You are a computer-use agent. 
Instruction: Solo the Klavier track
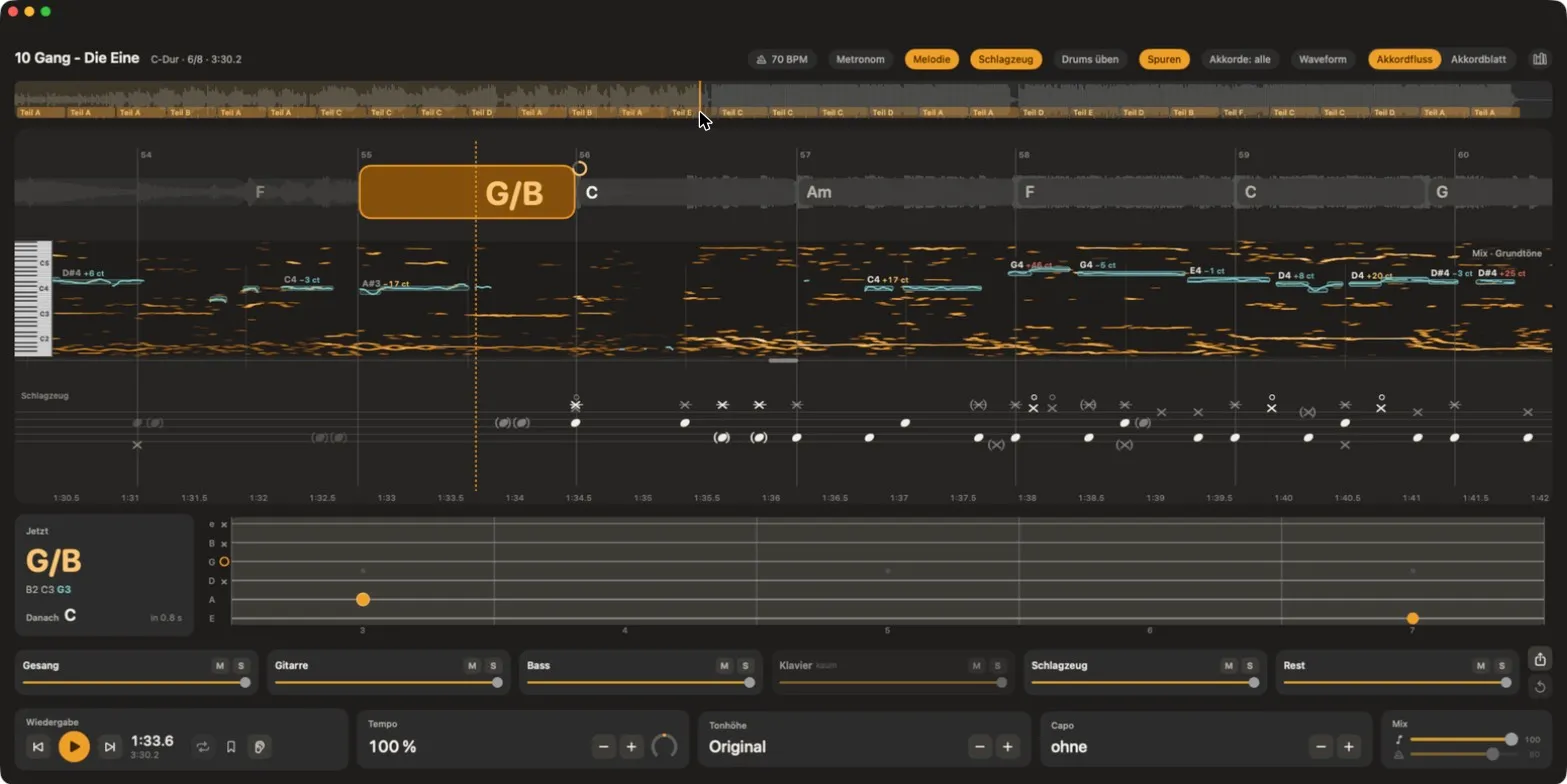pos(996,665)
